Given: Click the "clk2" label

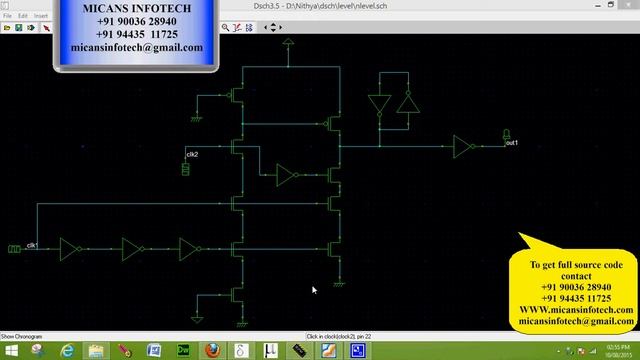Looking at the screenshot, I should [x=192, y=154].
